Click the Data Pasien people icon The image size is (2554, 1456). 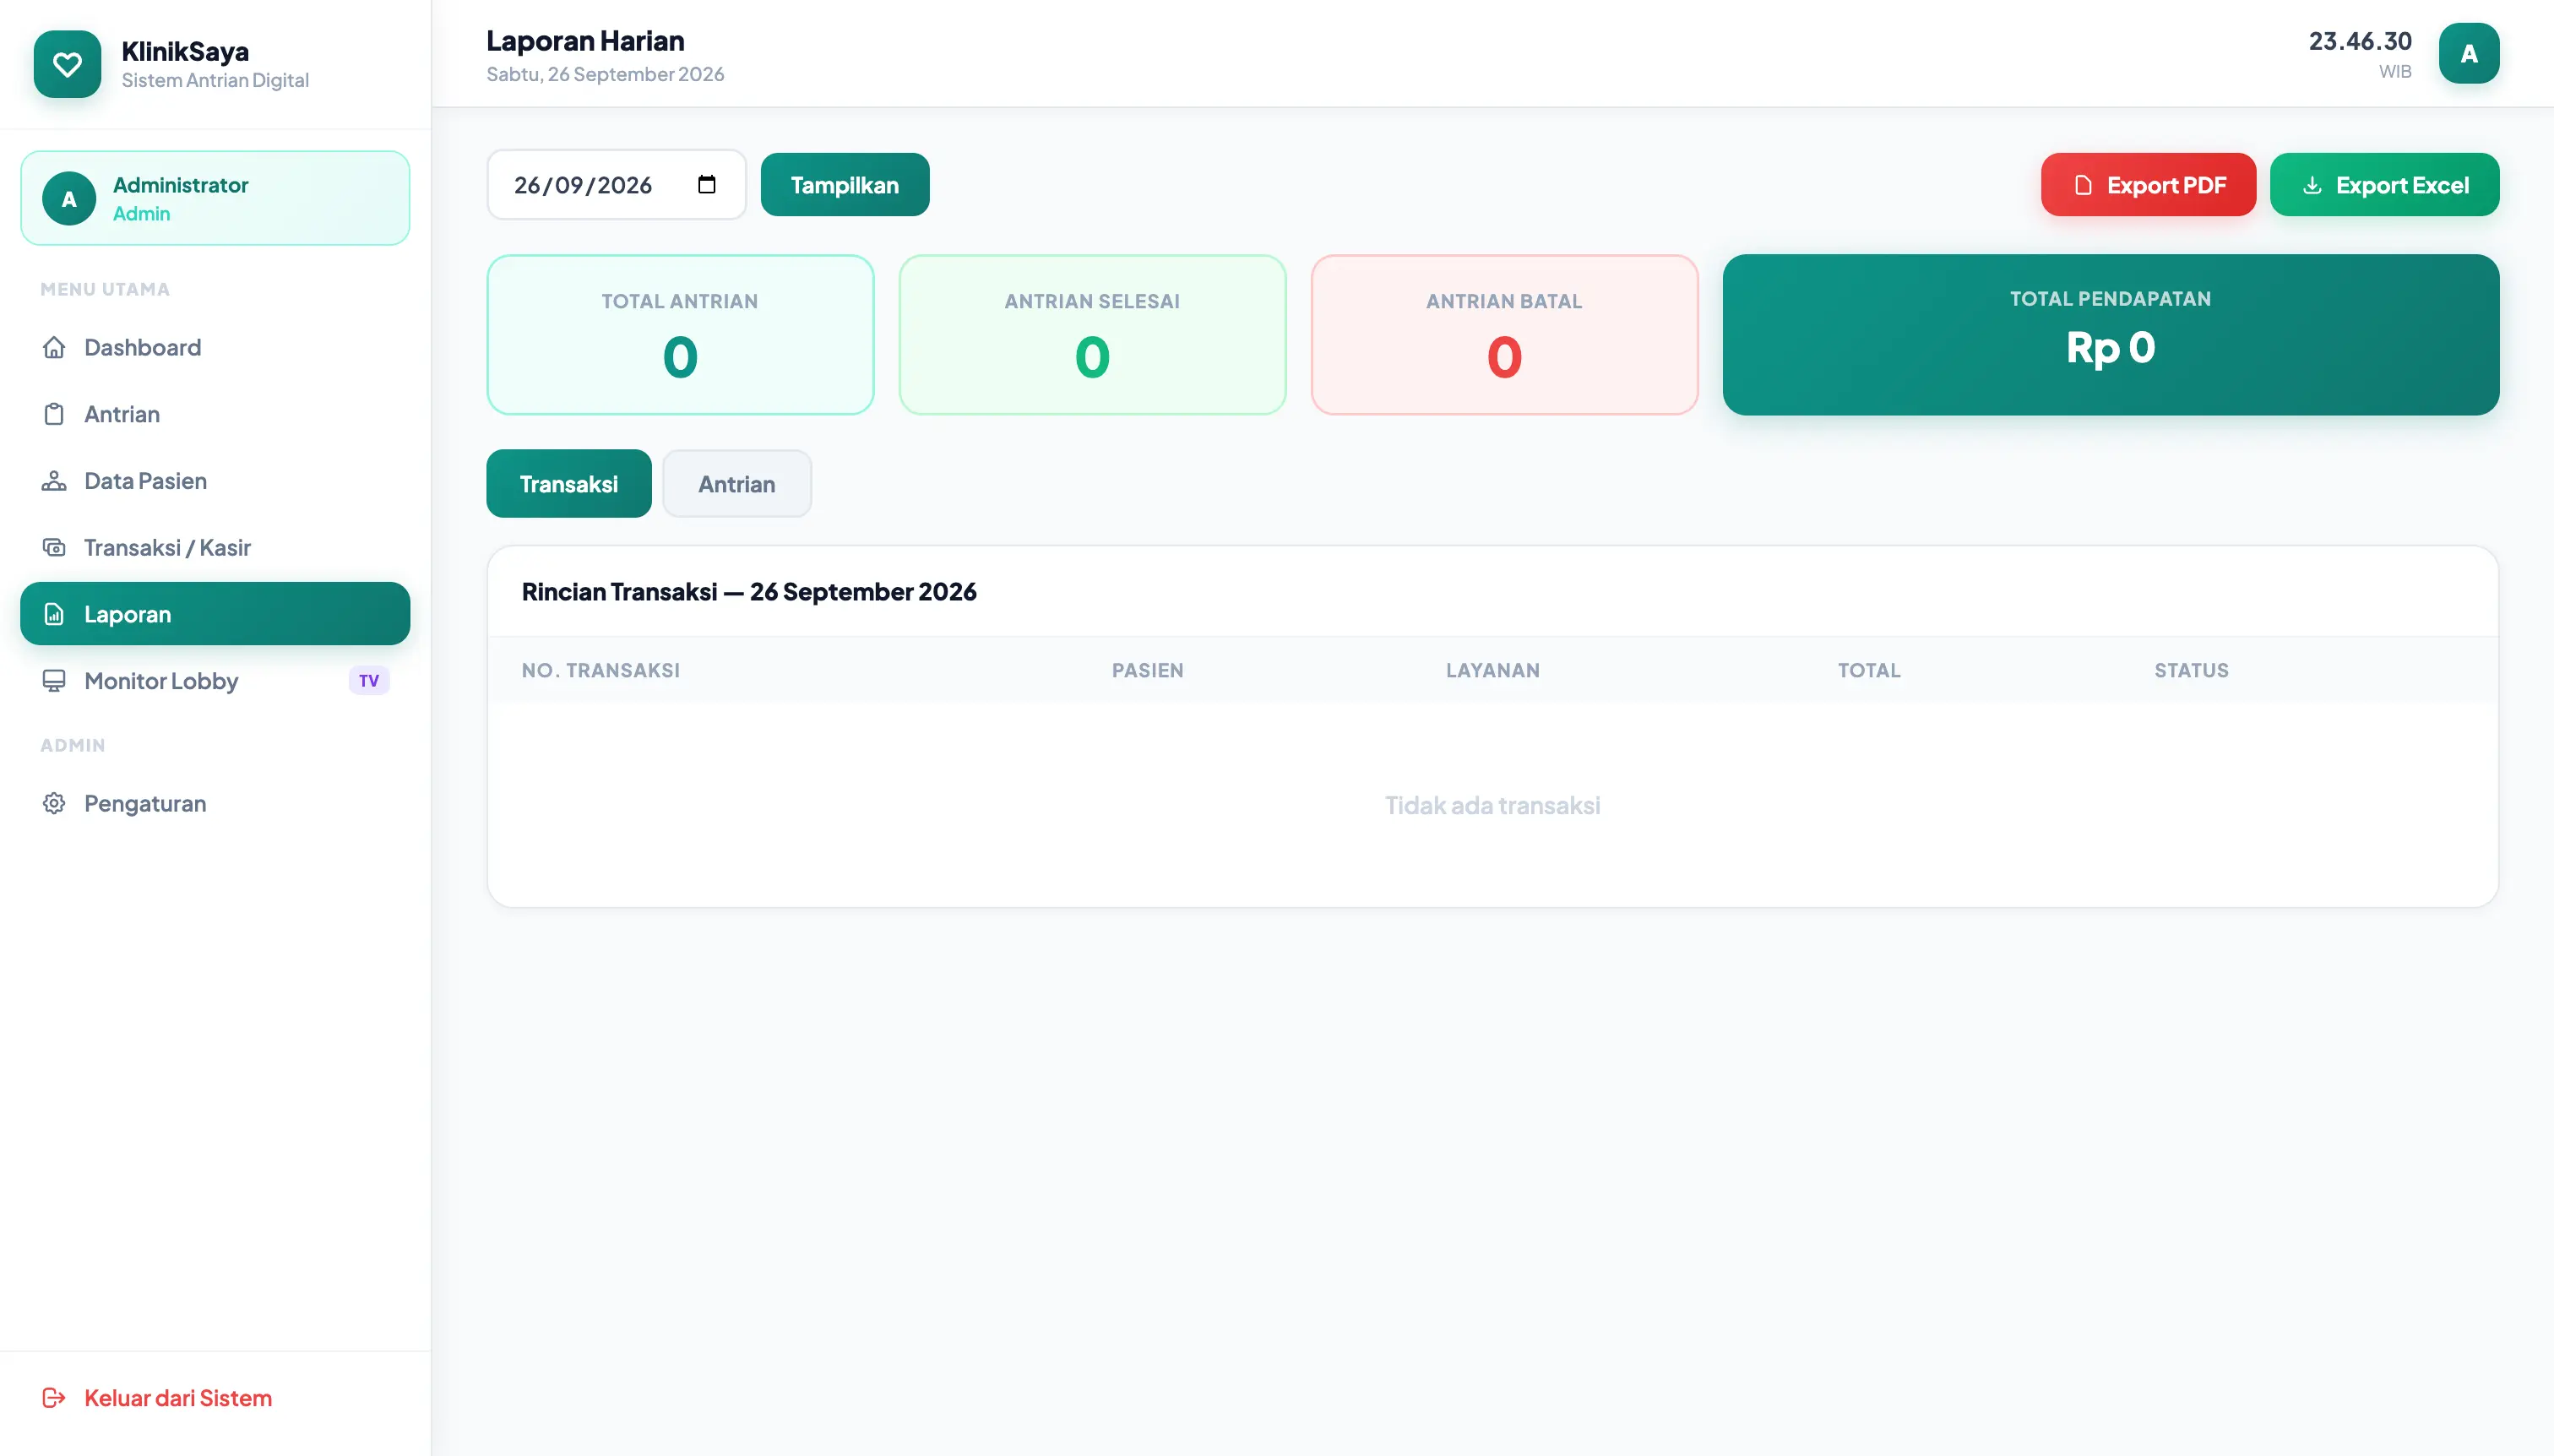(x=54, y=481)
